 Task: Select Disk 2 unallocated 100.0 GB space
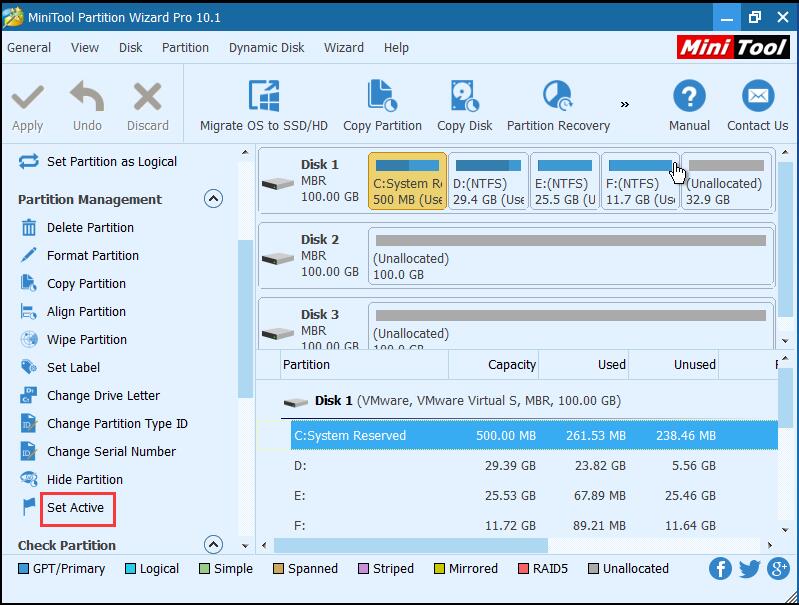[x=571, y=256]
